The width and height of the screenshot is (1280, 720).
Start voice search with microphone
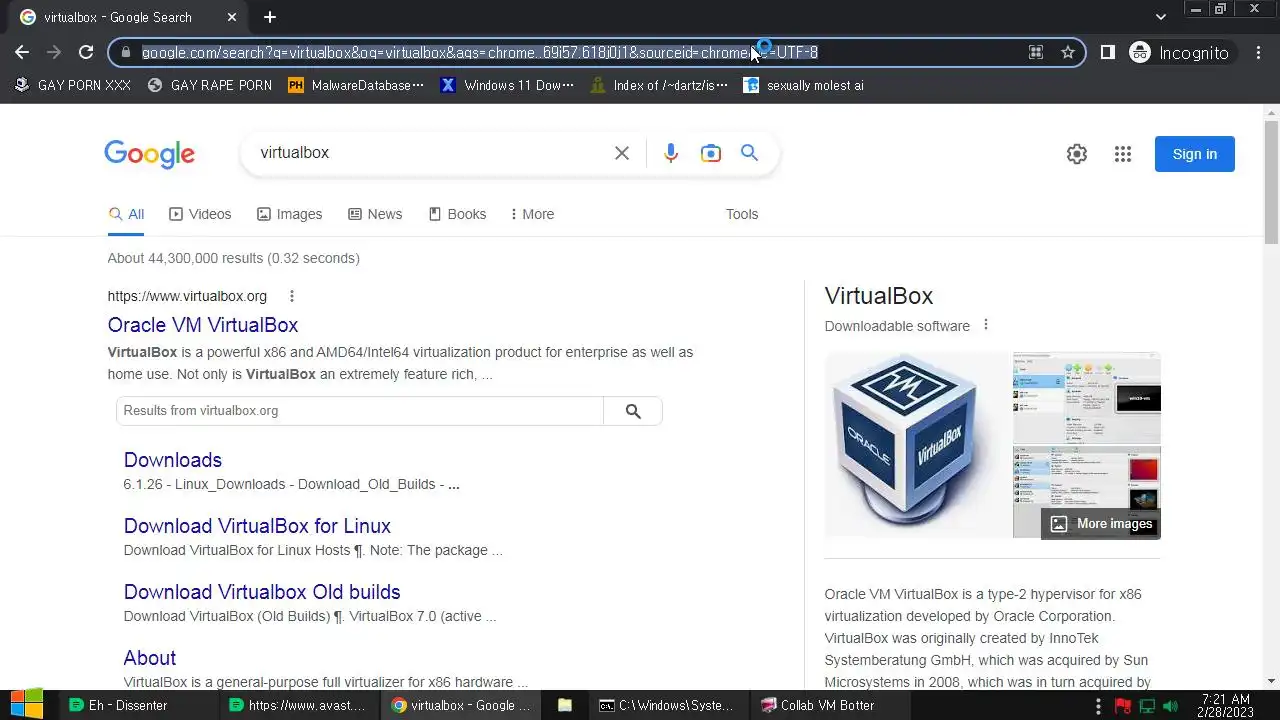click(x=670, y=153)
